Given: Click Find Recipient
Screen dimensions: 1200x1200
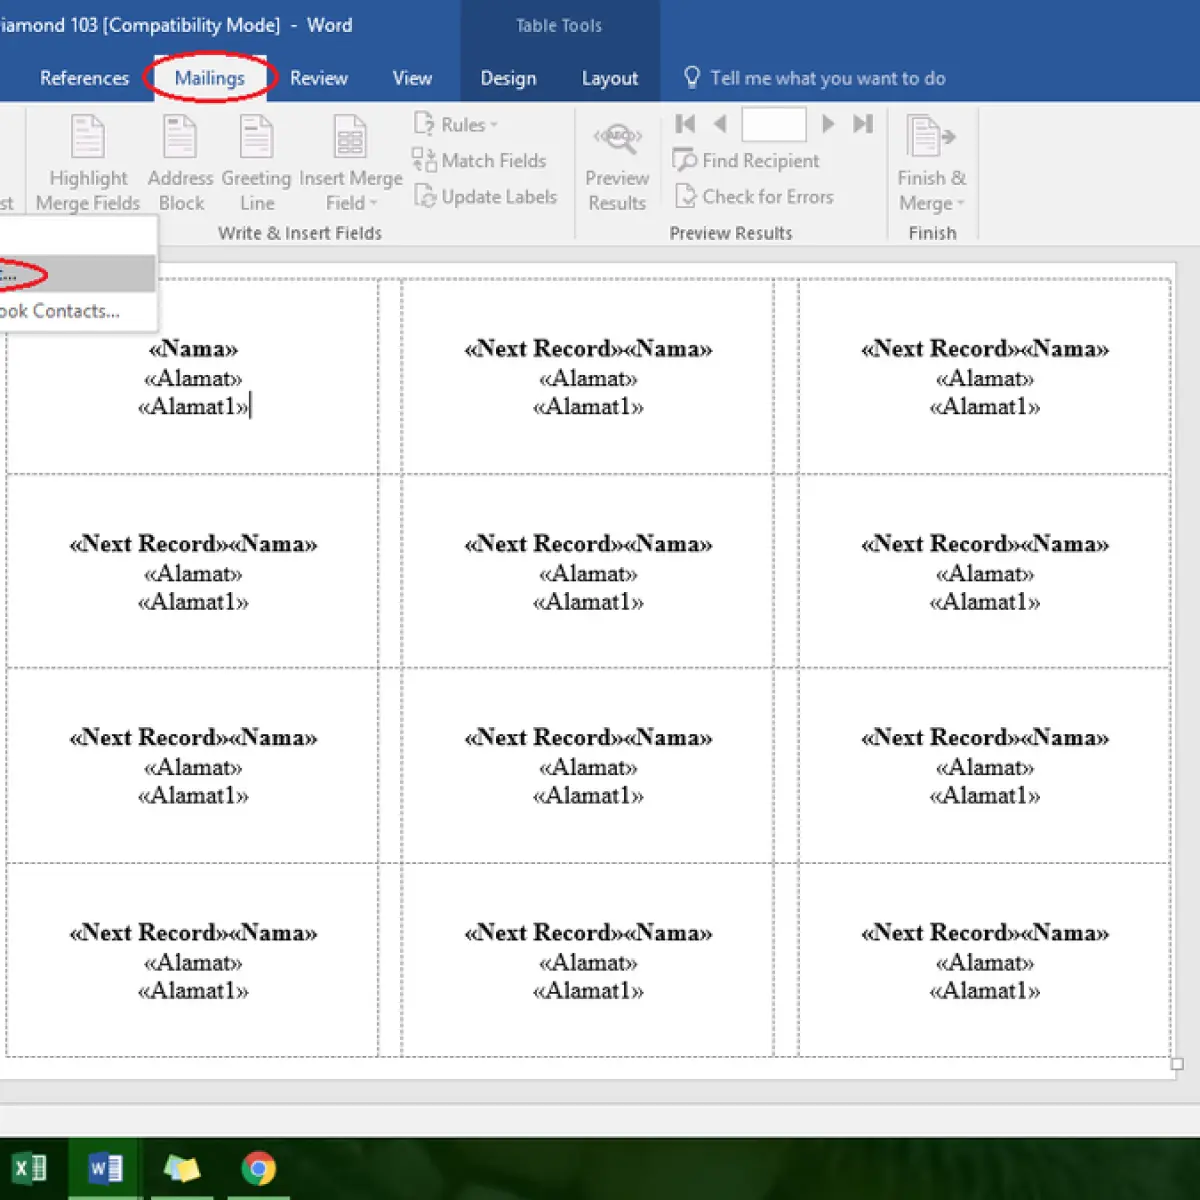Looking at the screenshot, I should tap(747, 160).
